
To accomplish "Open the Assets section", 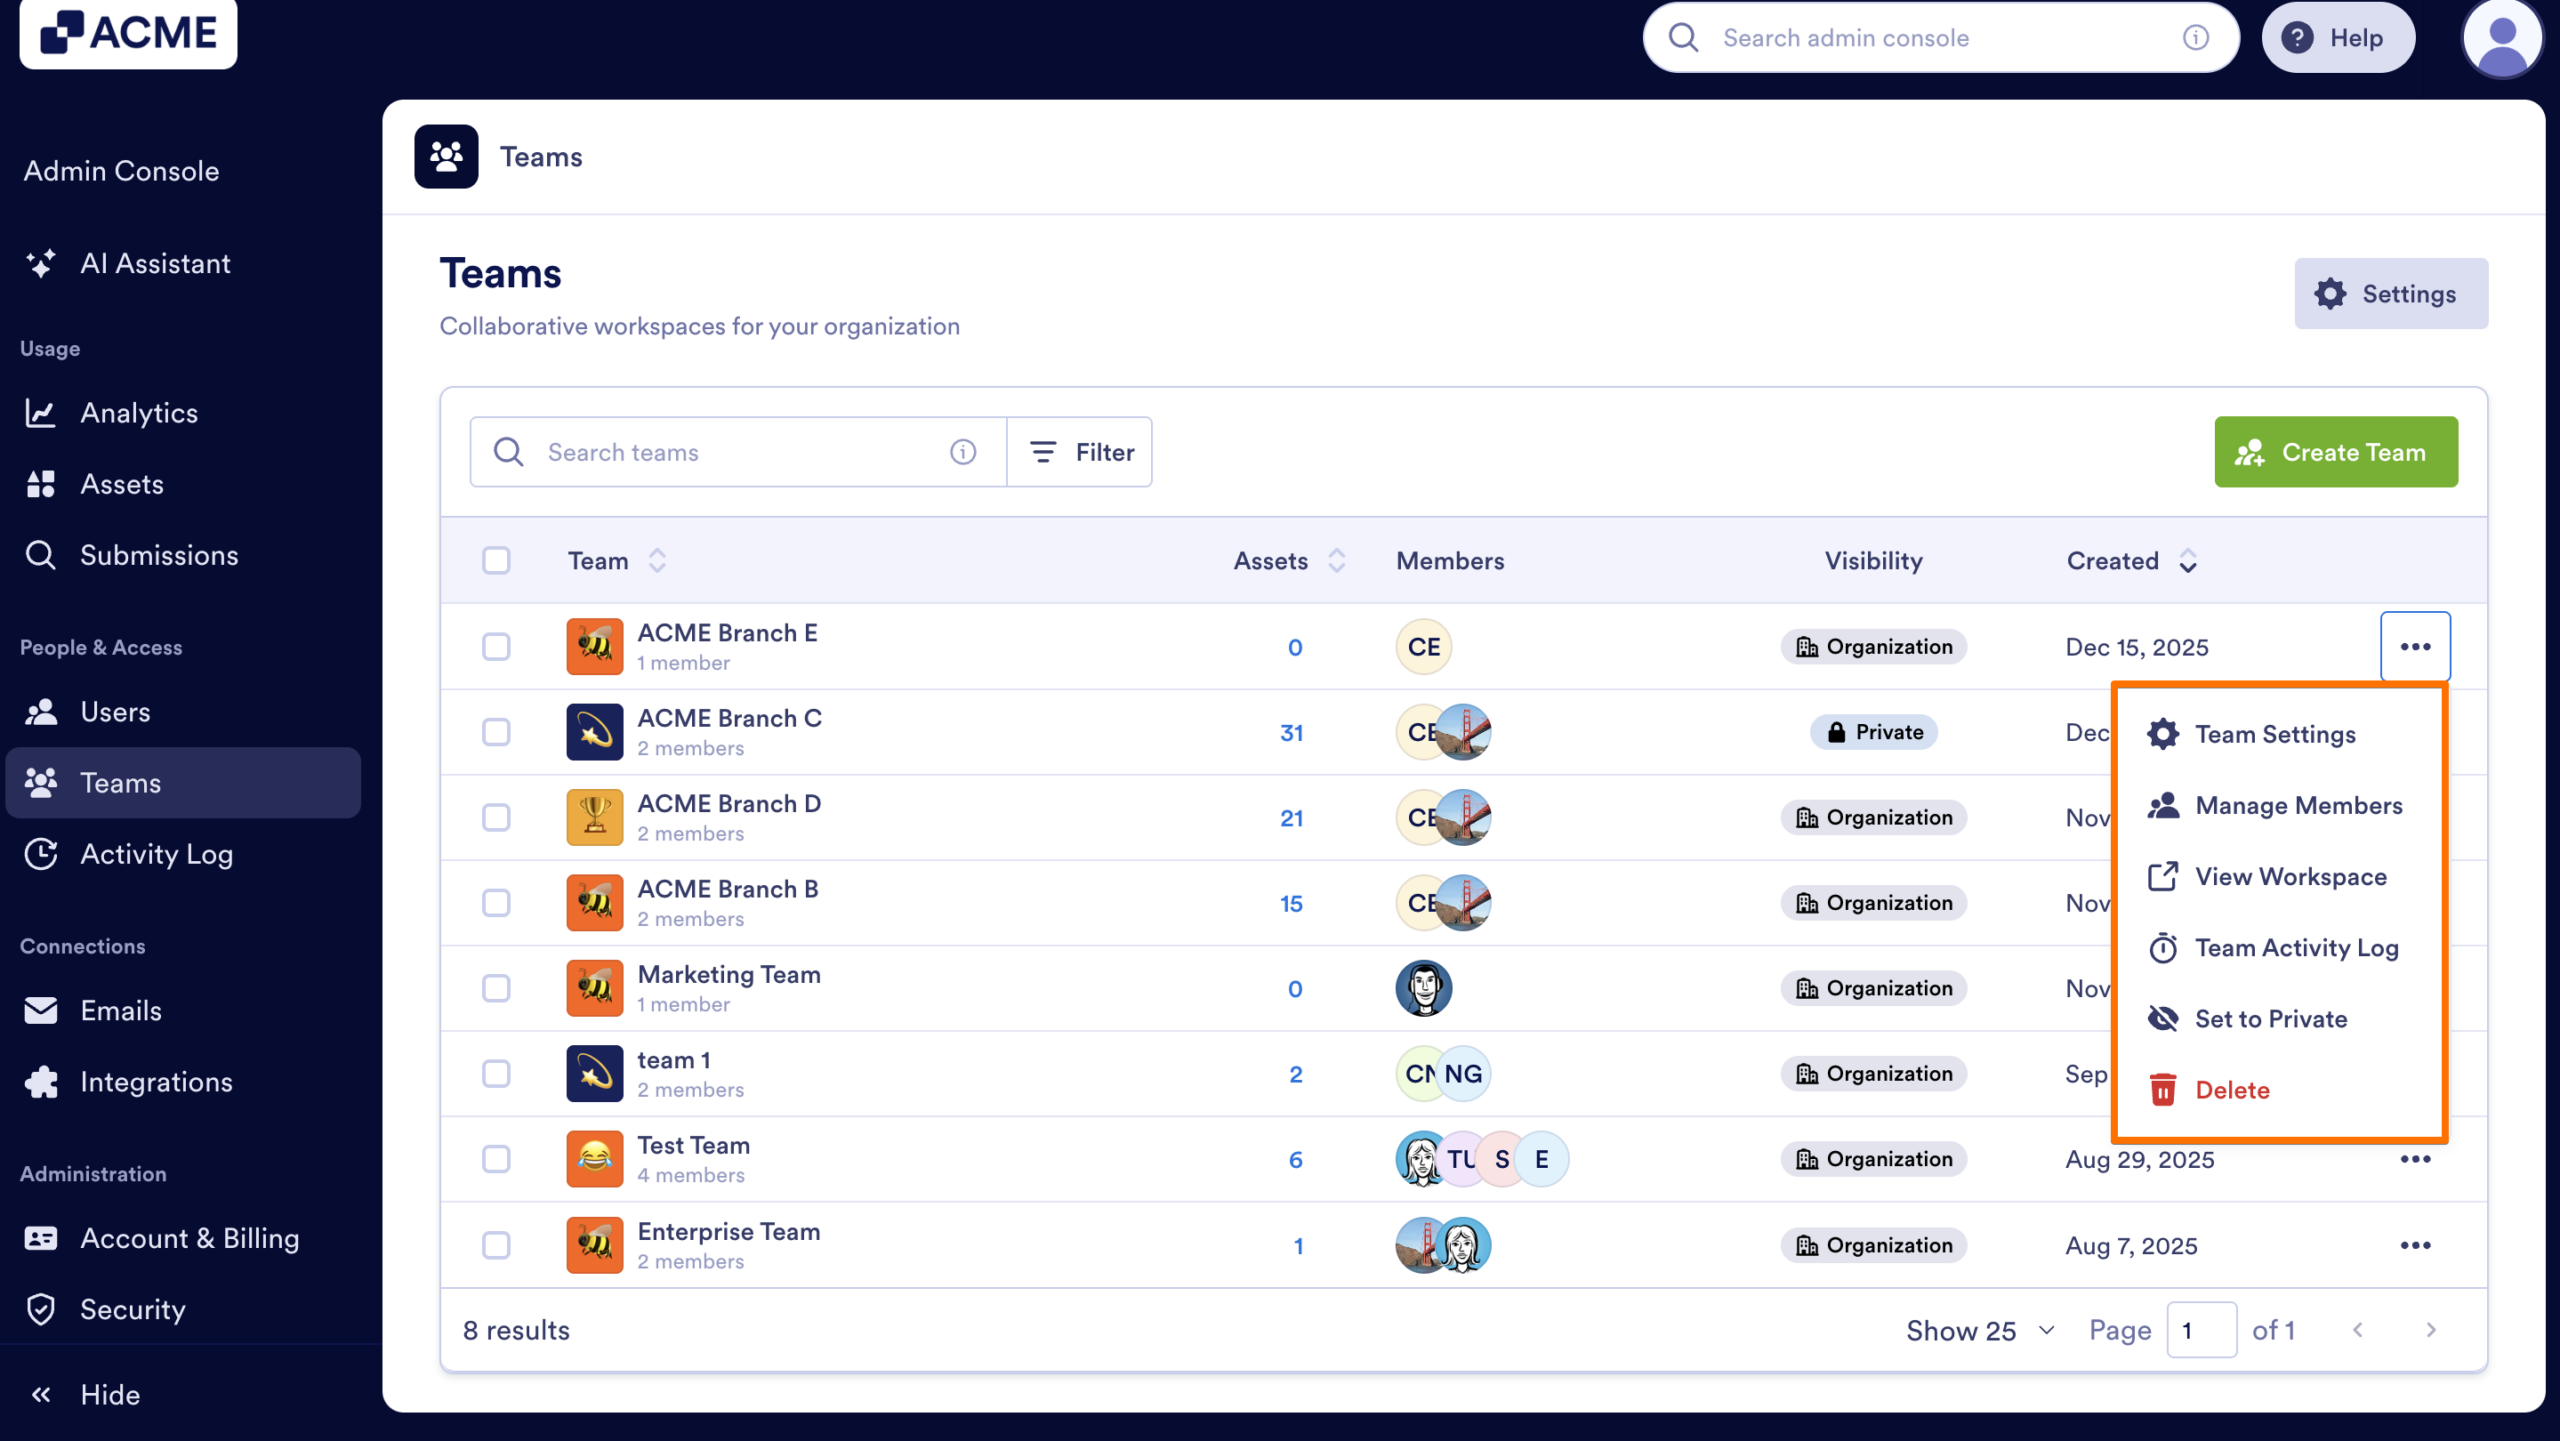I will point(122,484).
